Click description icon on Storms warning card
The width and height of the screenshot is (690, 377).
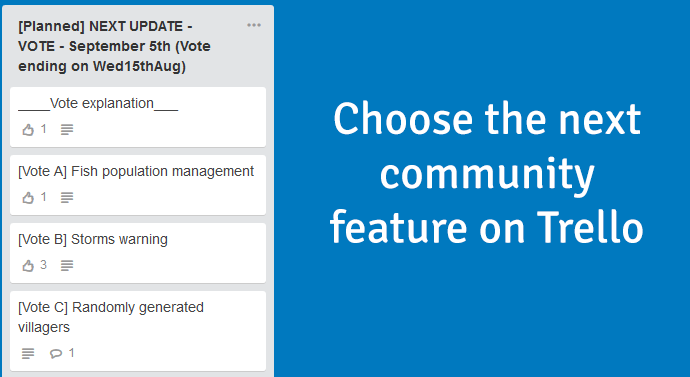pos(67,266)
